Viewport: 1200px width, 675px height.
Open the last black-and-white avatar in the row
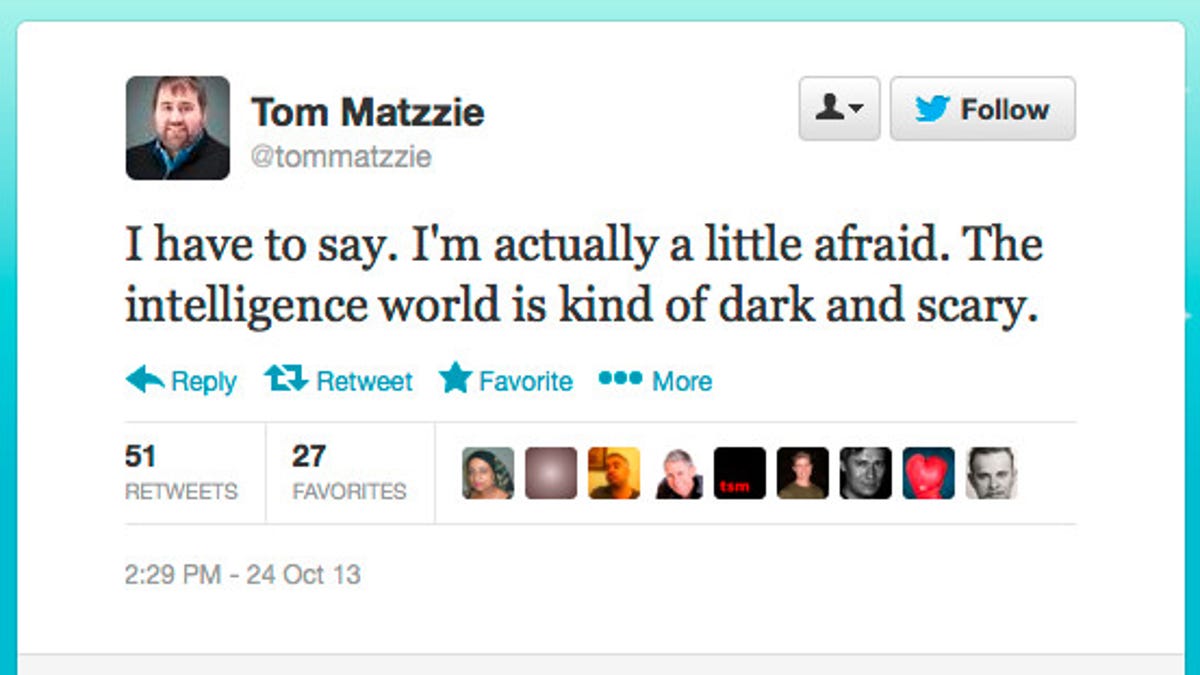(x=991, y=473)
